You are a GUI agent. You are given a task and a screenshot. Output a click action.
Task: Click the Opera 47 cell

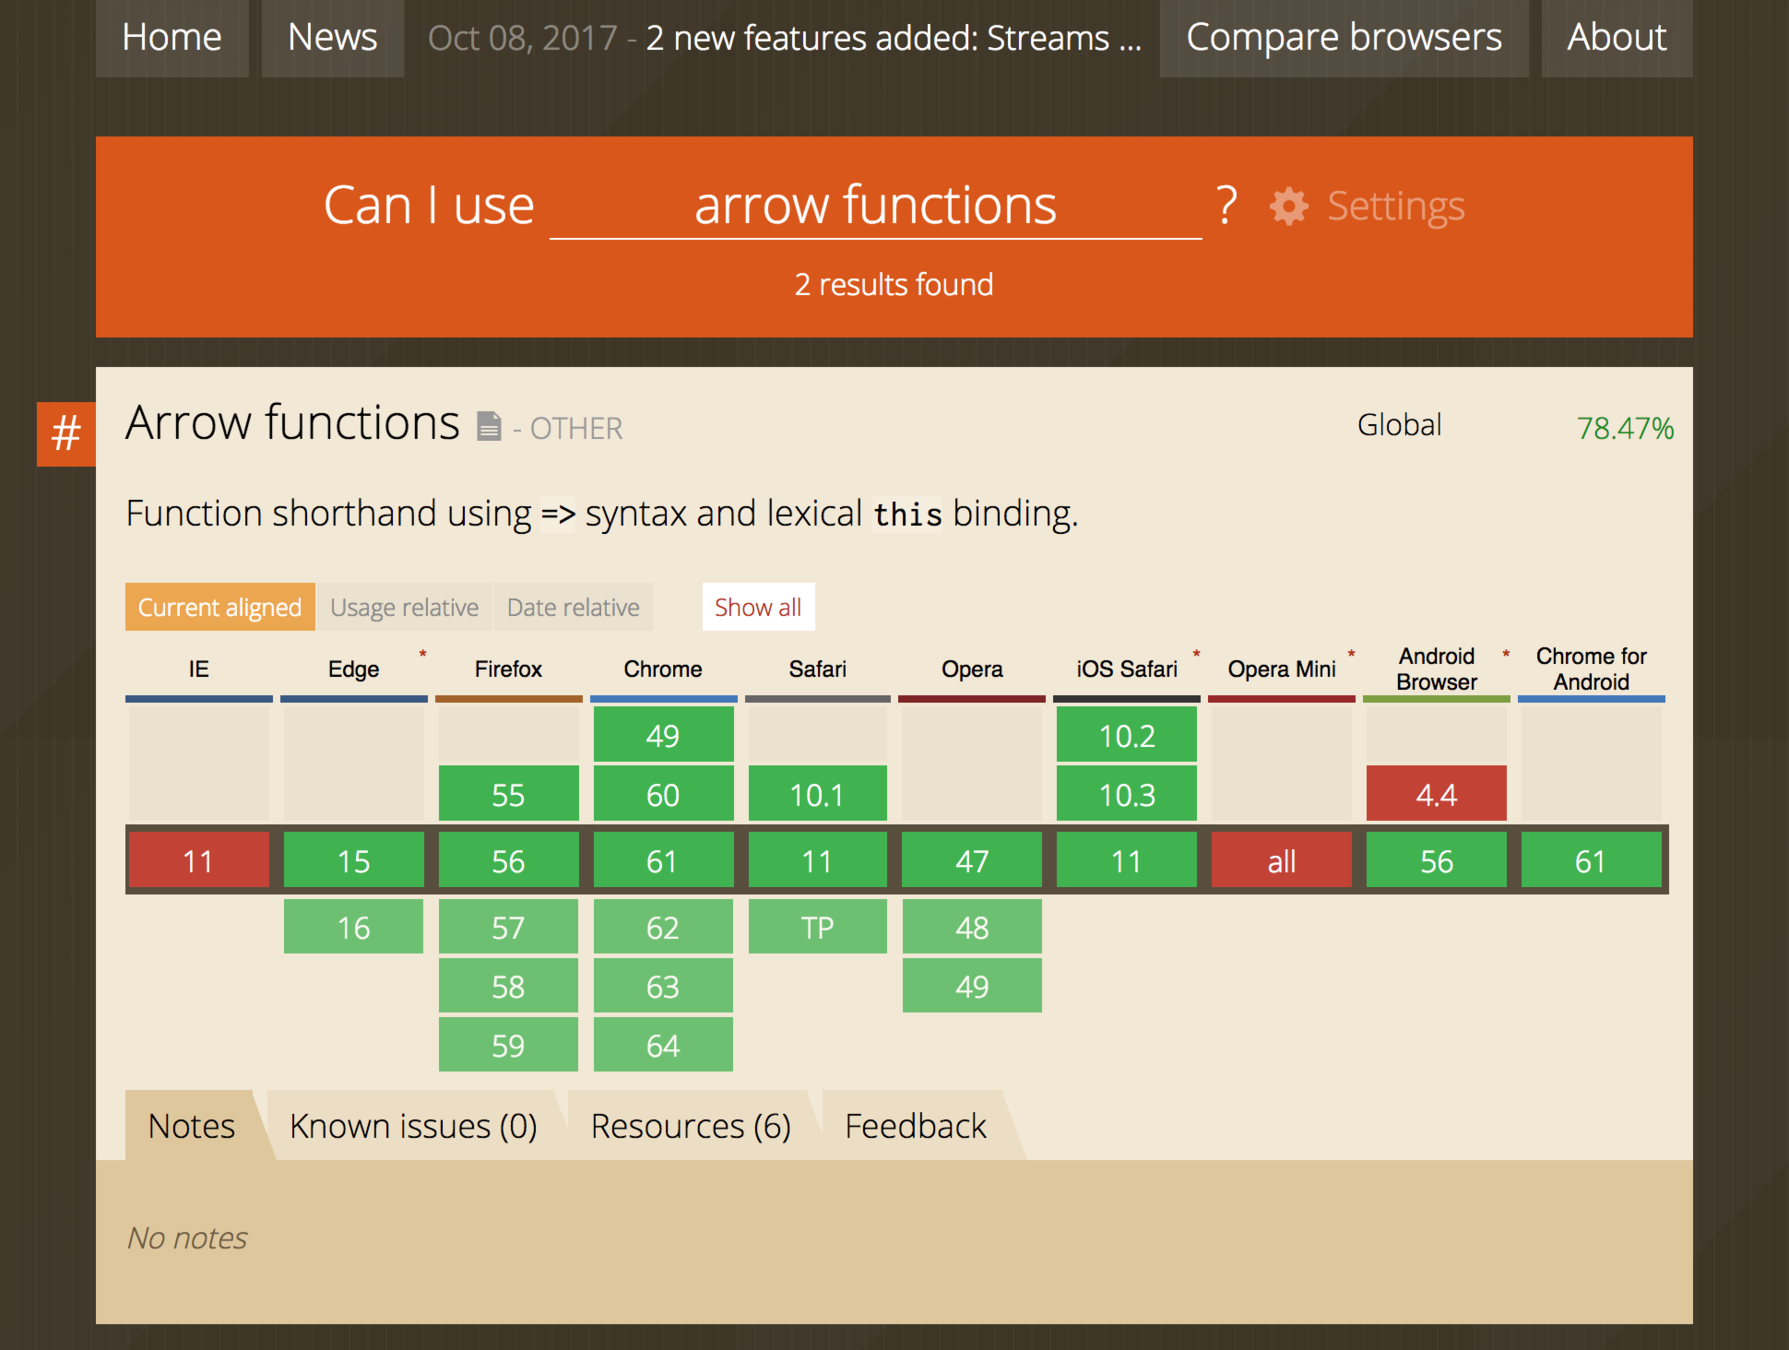pyautogui.click(x=972, y=861)
